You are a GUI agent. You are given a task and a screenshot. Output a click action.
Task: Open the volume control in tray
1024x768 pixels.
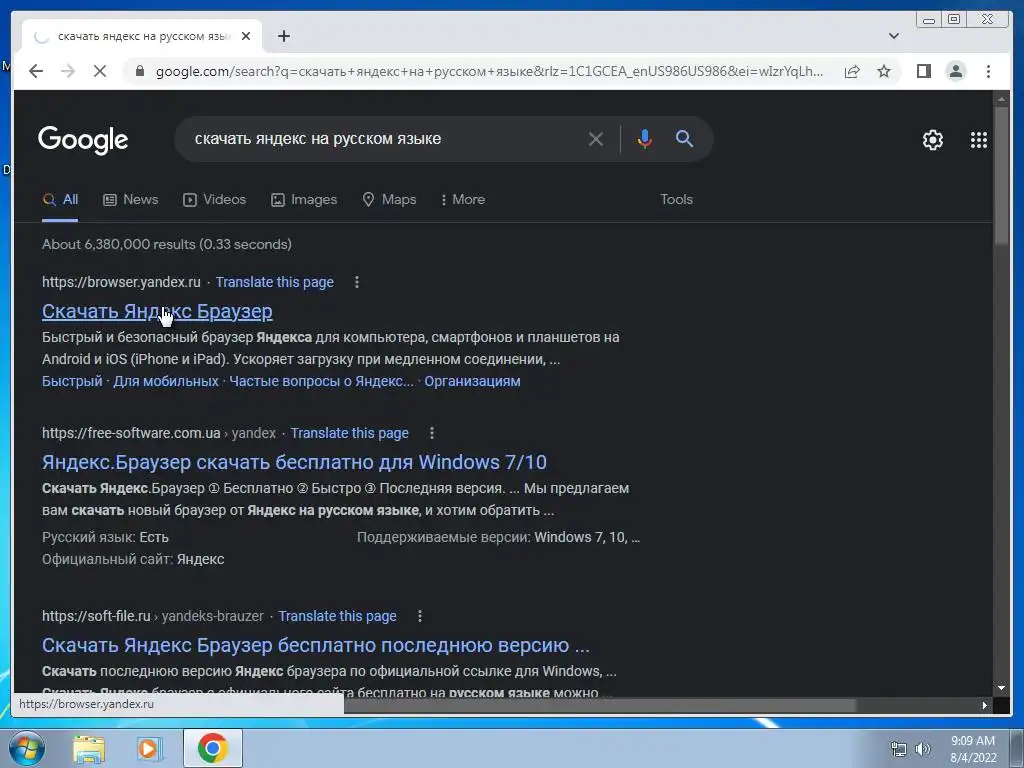(923, 749)
